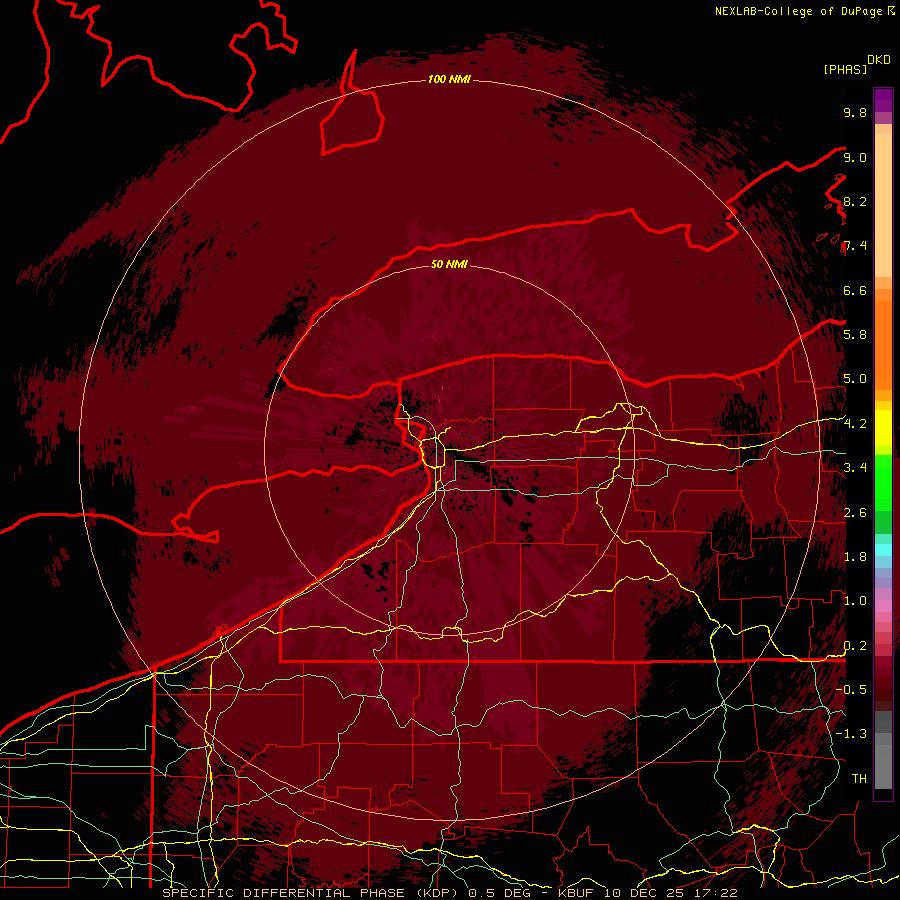The height and width of the screenshot is (900, 900).
Task: Click the 50 NMI range ring label
Action: coord(449,264)
